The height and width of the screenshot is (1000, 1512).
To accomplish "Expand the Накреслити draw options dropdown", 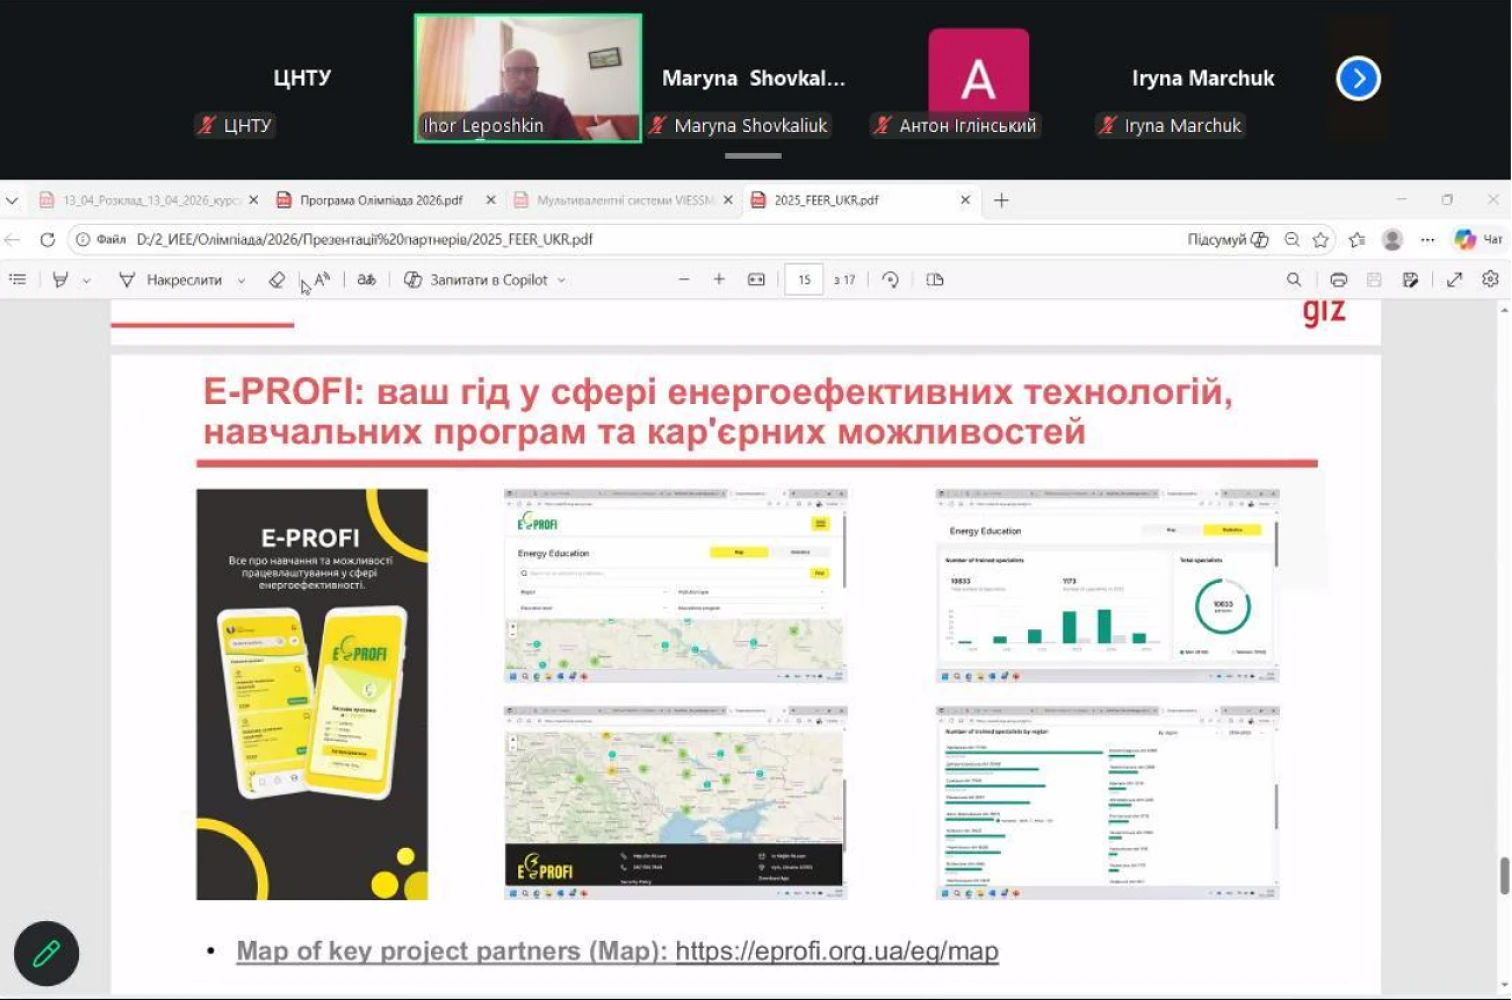I will coord(241,281).
